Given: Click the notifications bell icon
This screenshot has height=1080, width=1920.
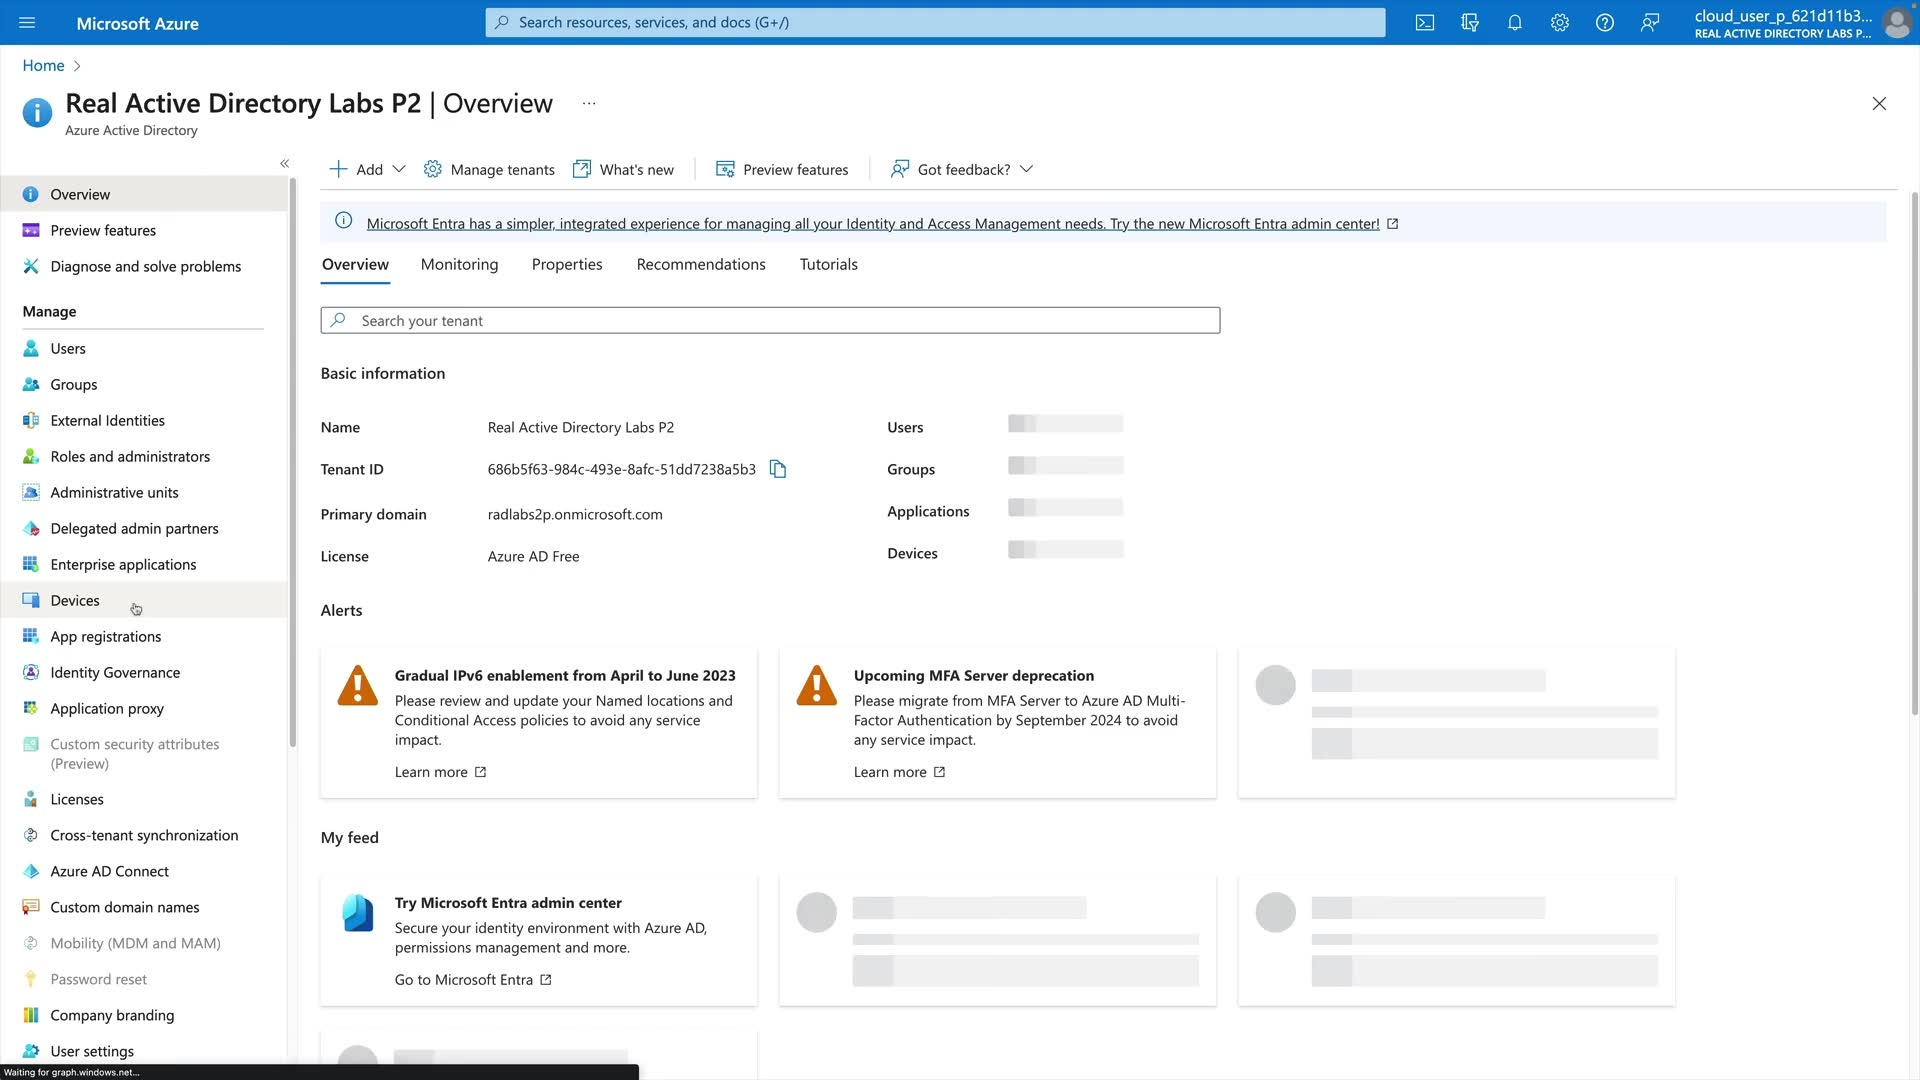Looking at the screenshot, I should [1514, 22].
